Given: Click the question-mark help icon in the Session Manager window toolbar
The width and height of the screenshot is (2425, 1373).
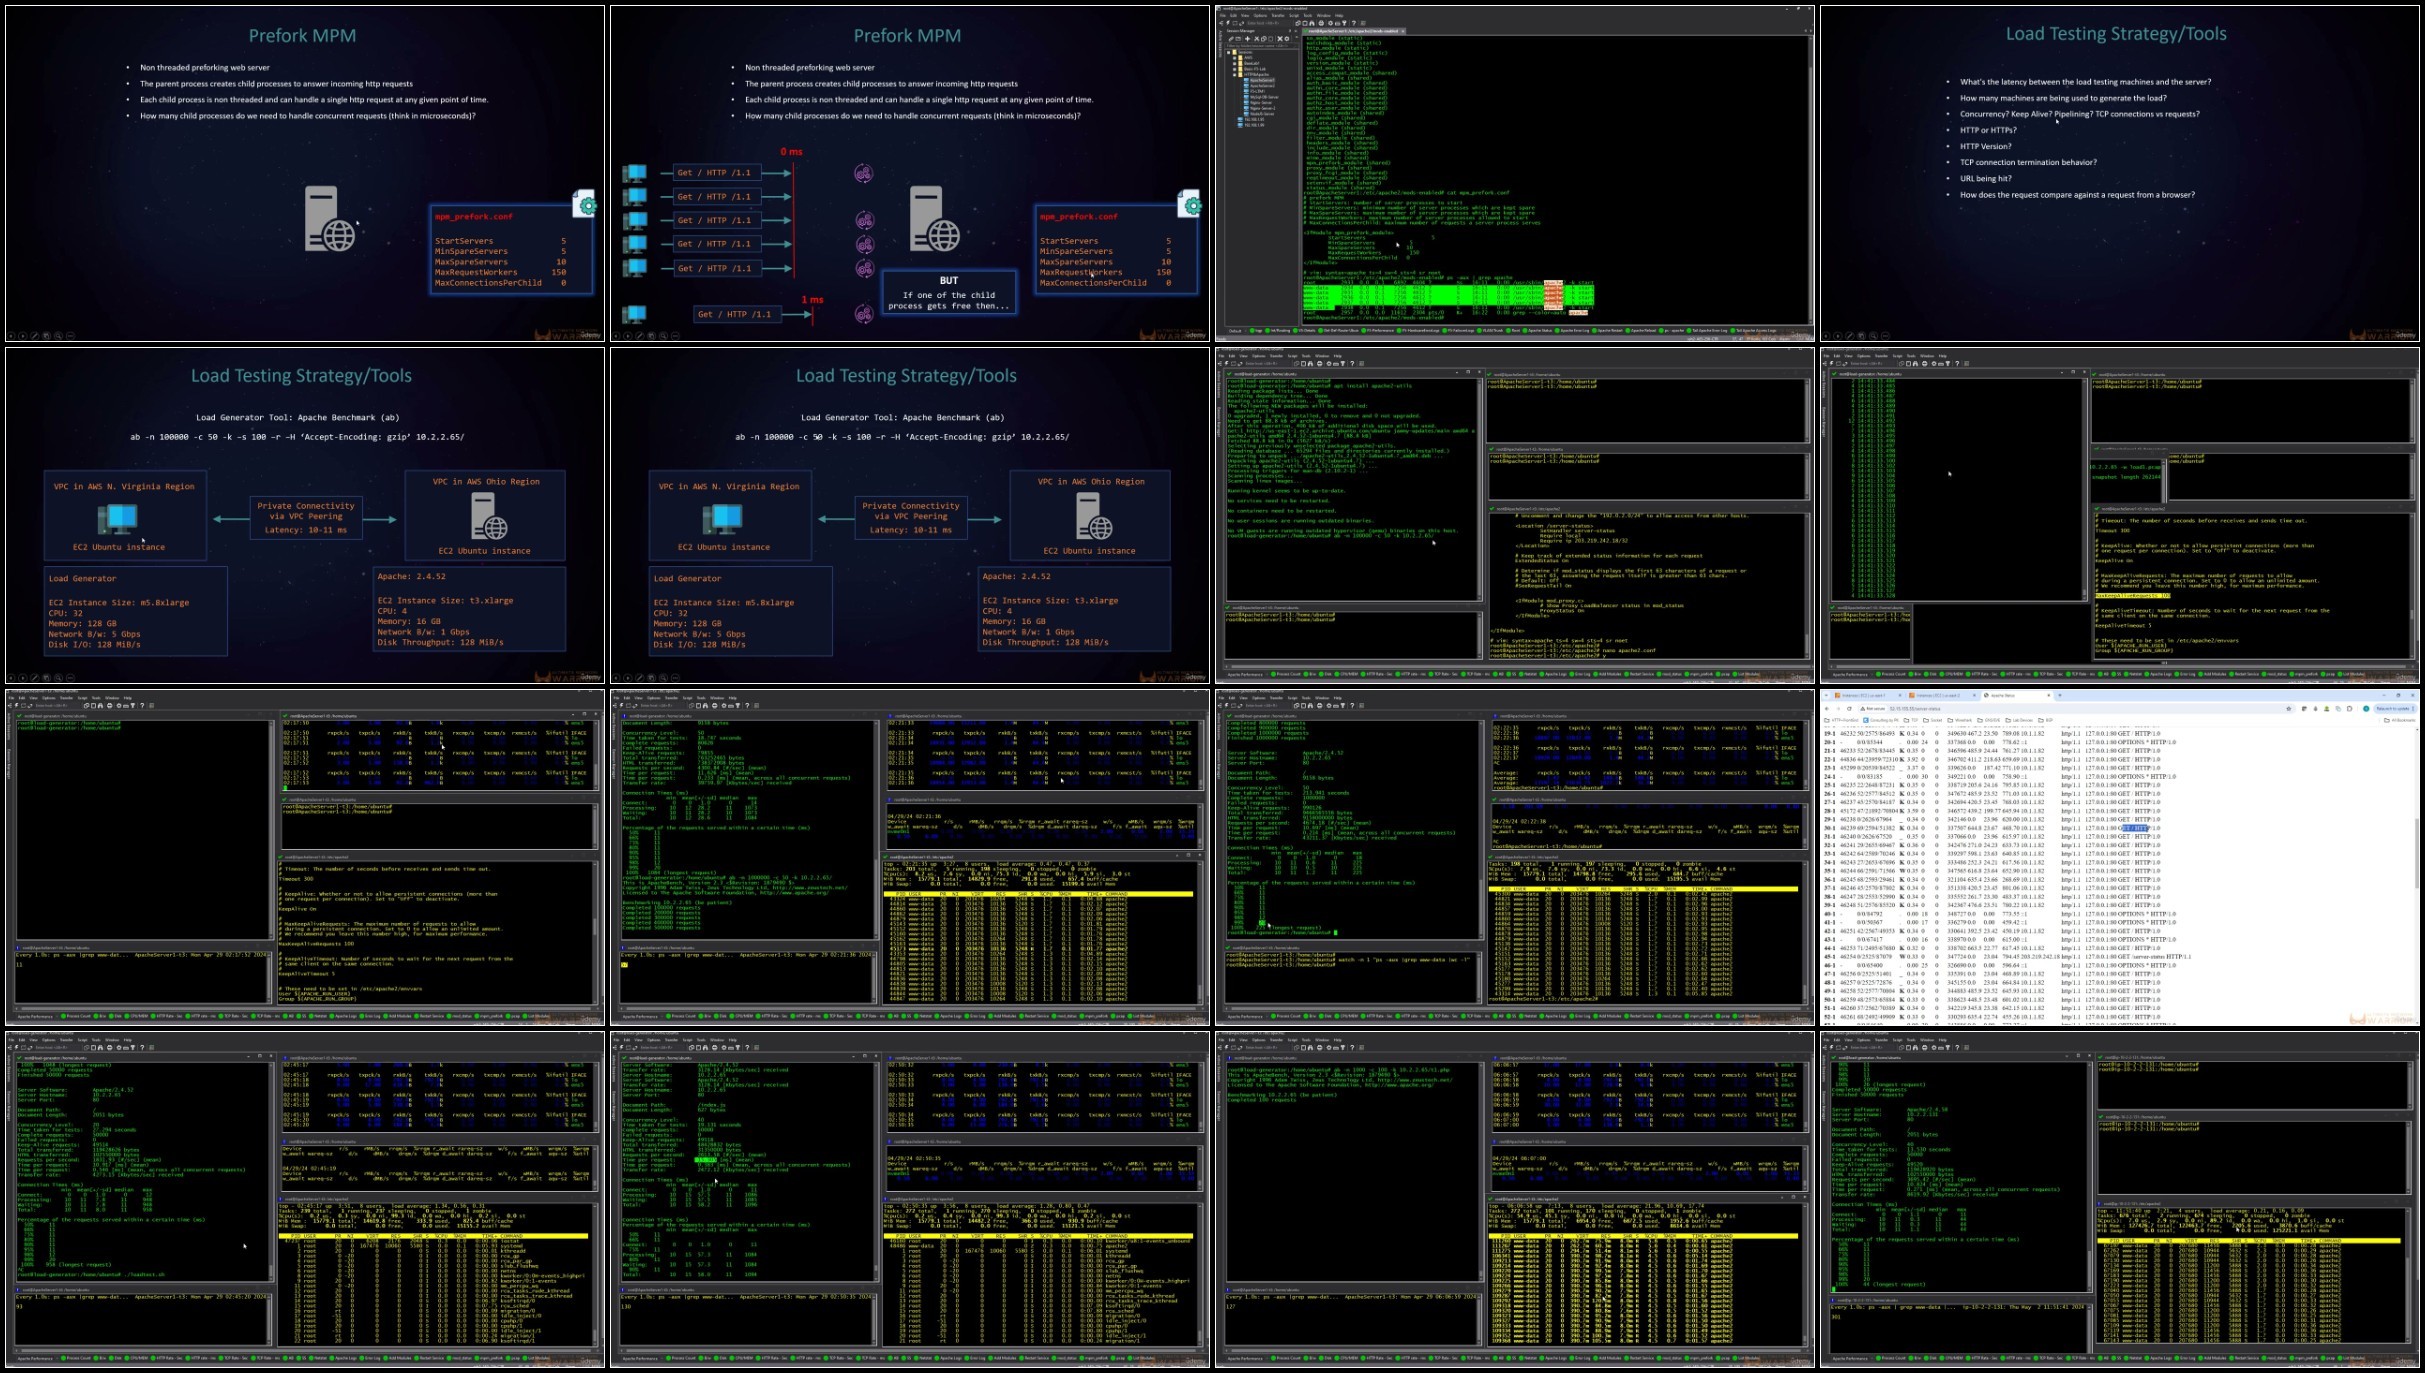Looking at the screenshot, I should (x=1354, y=23).
